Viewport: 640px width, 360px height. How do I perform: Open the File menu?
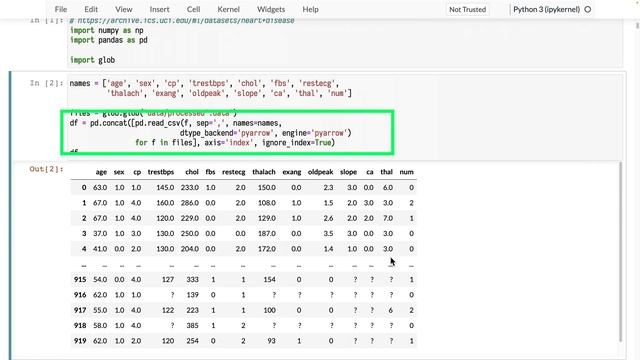click(x=61, y=9)
